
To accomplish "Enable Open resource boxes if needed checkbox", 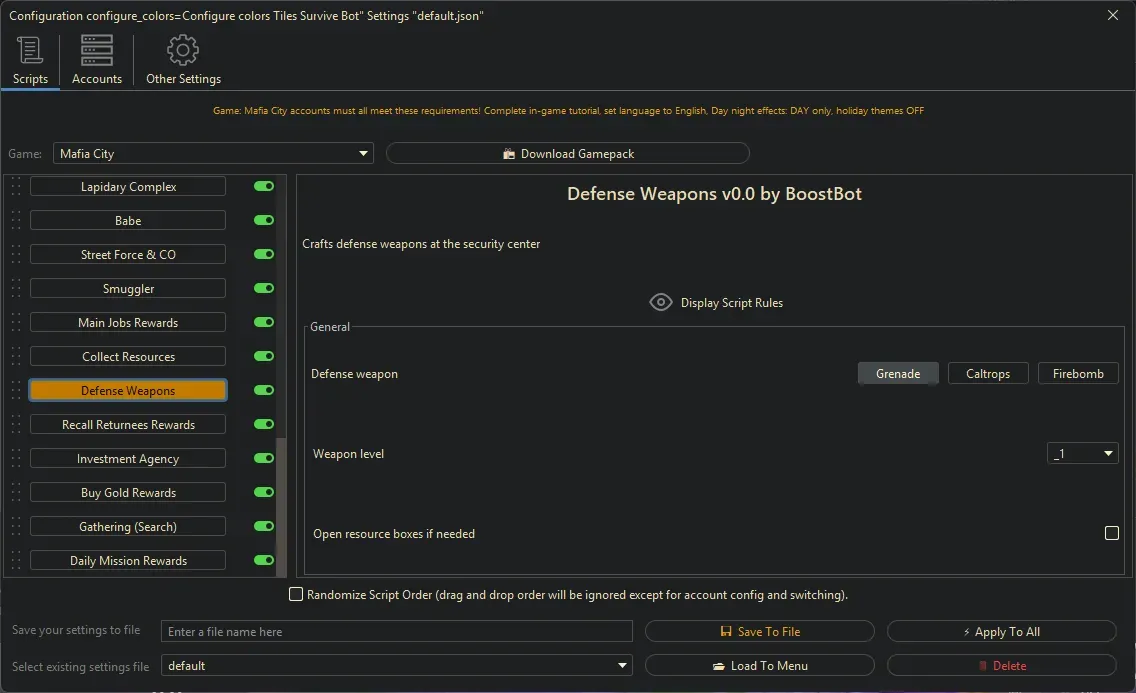I will (x=1111, y=533).
